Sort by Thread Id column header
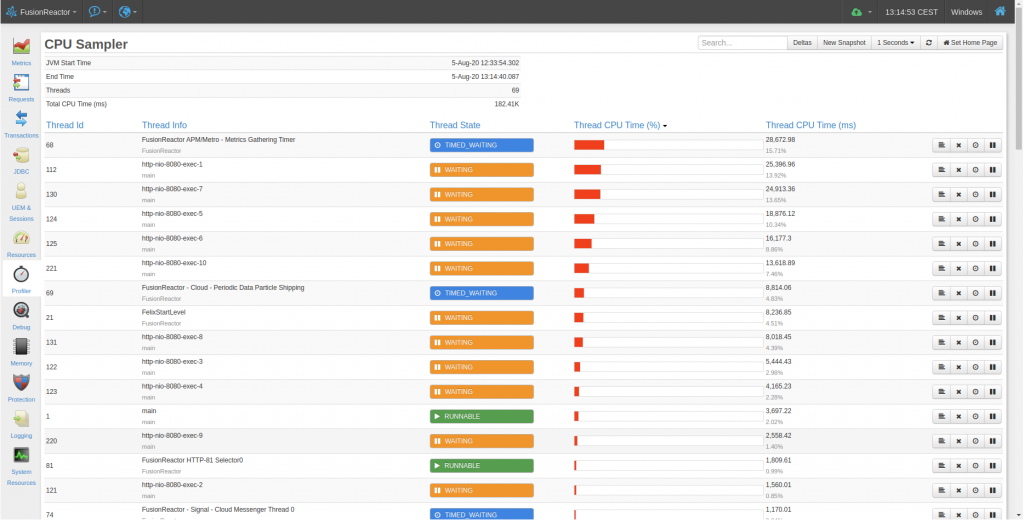The width and height of the screenshot is (1024, 520). 65,125
